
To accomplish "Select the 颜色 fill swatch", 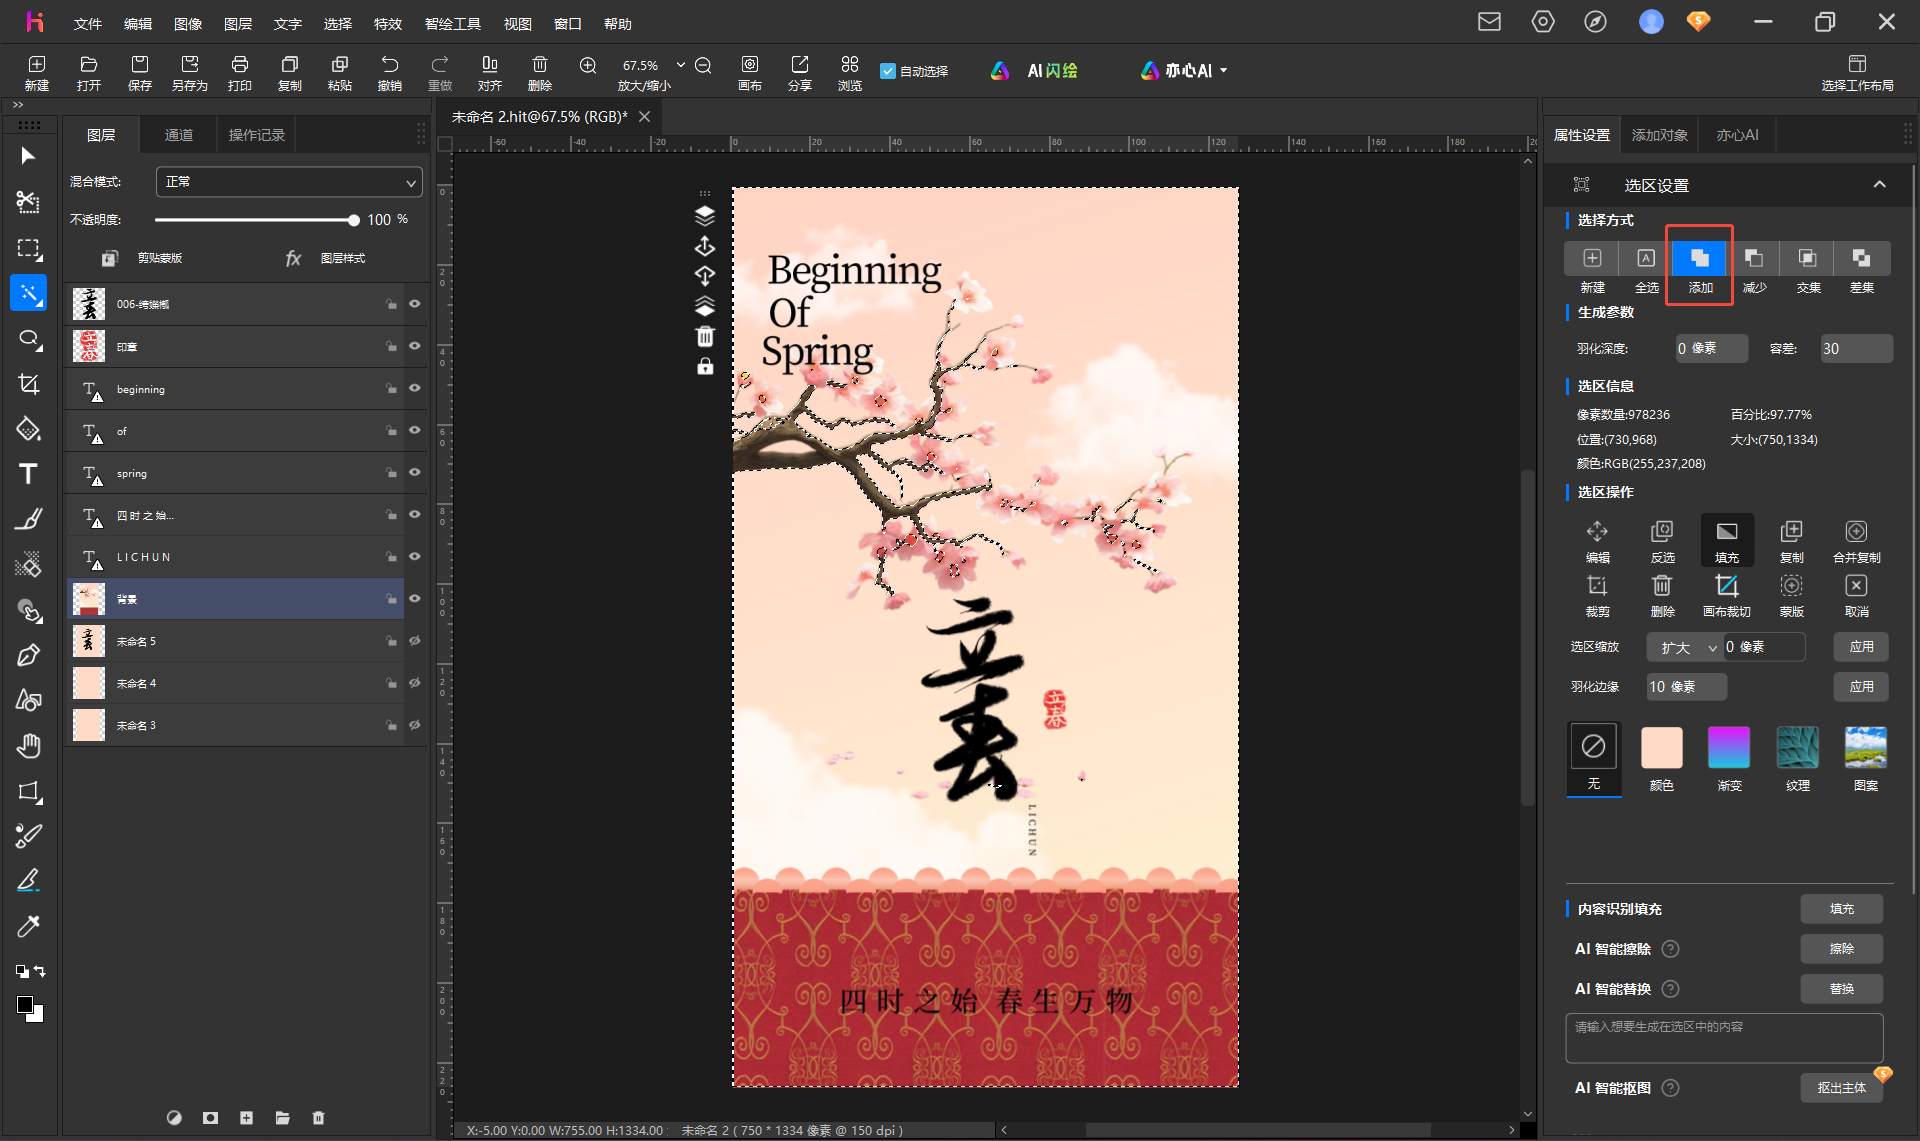I will (x=1662, y=748).
